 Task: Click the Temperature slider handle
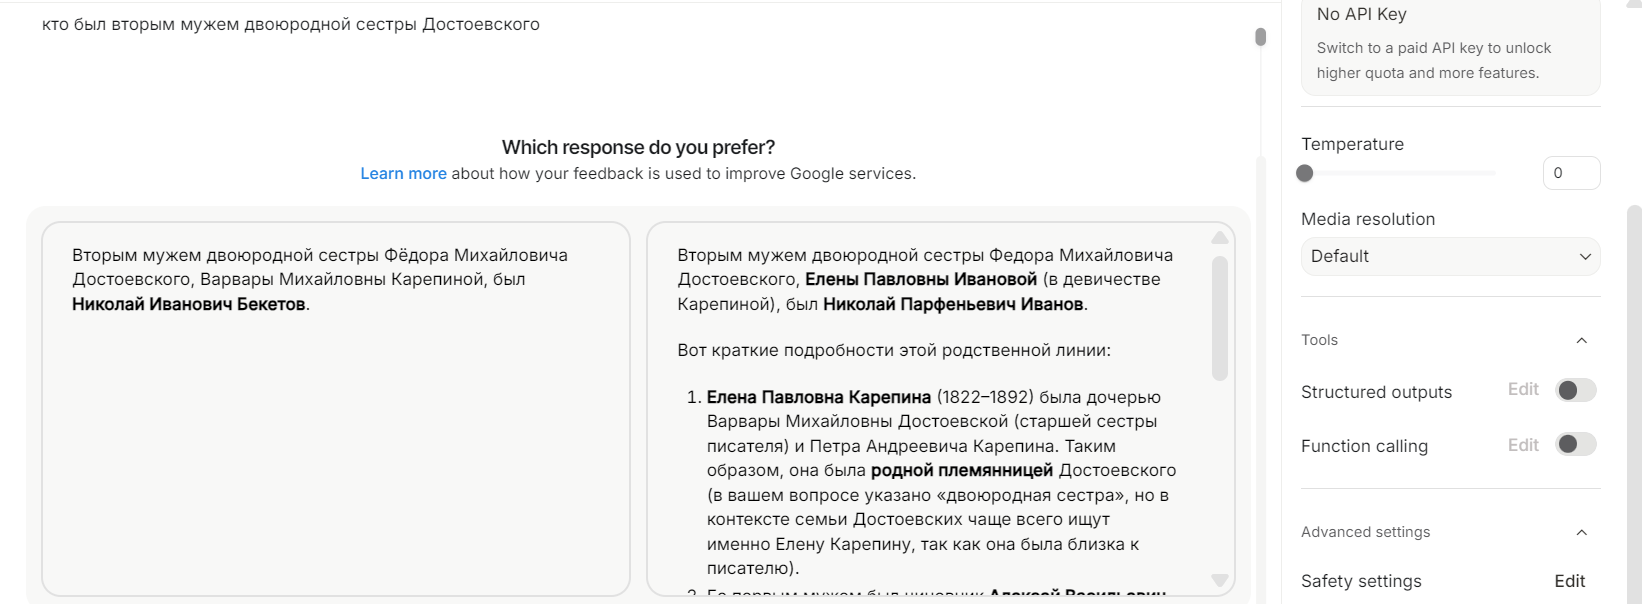tap(1304, 174)
